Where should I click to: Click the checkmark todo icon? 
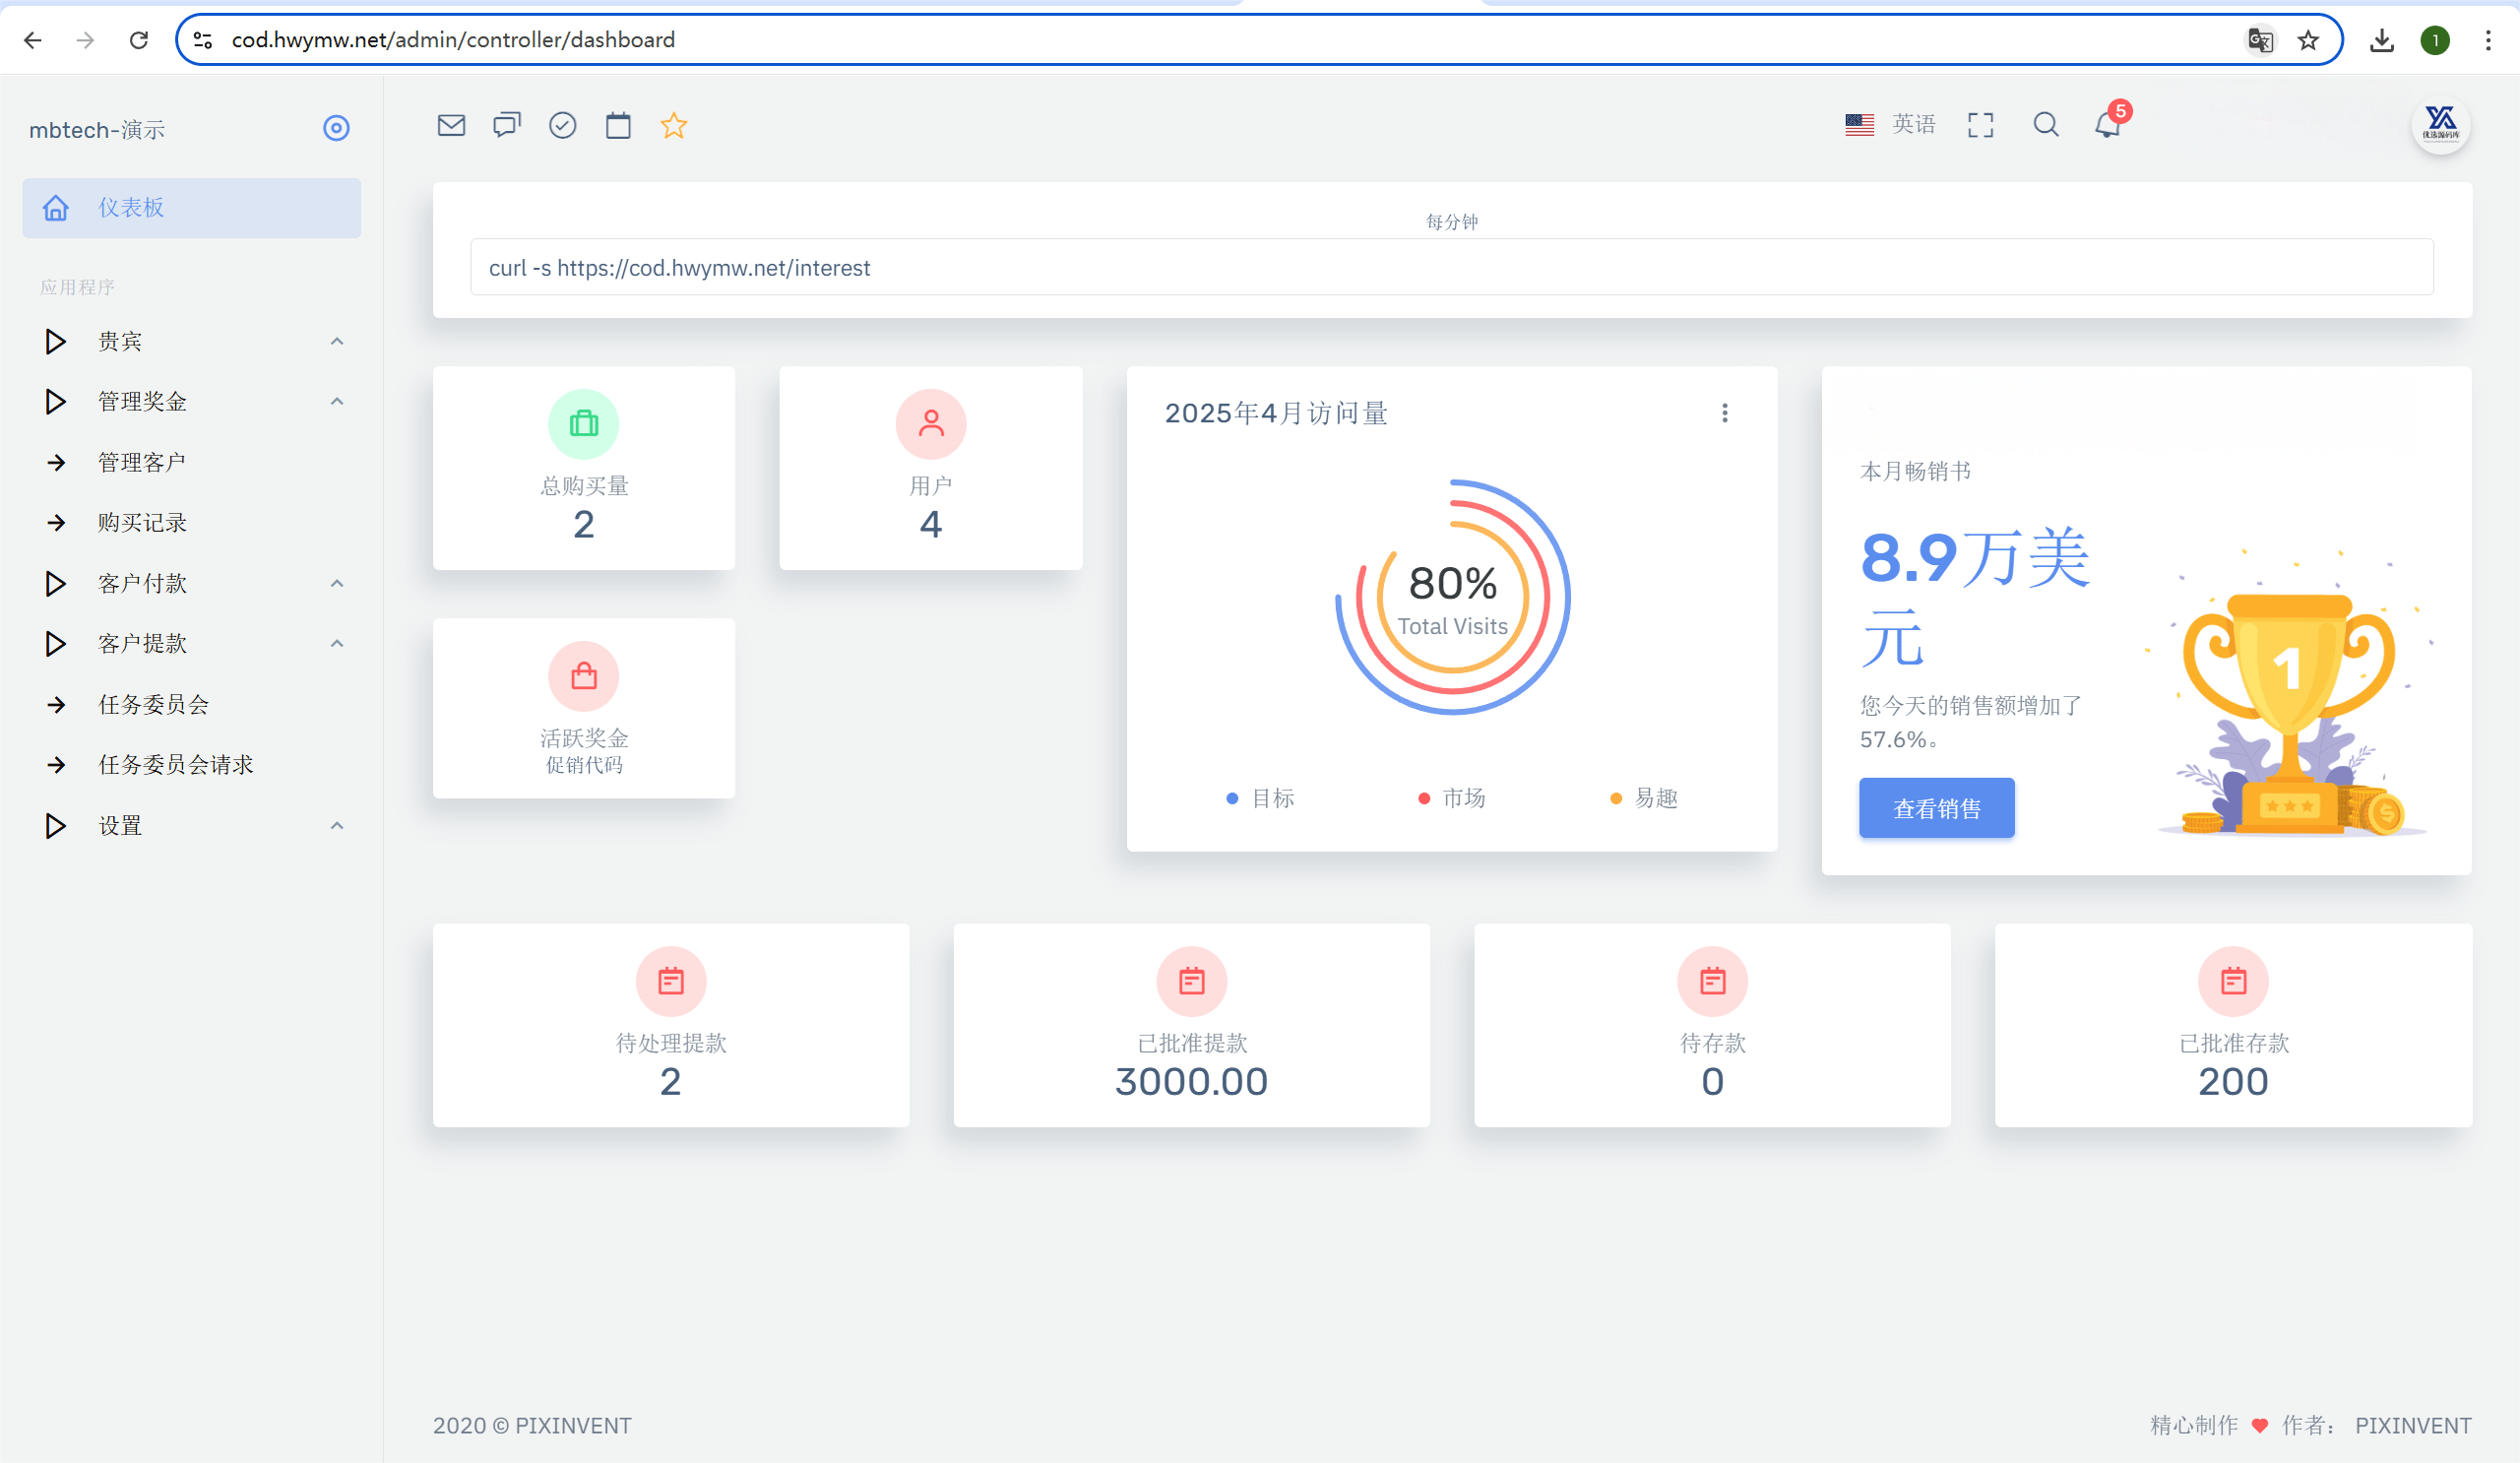click(x=562, y=125)
